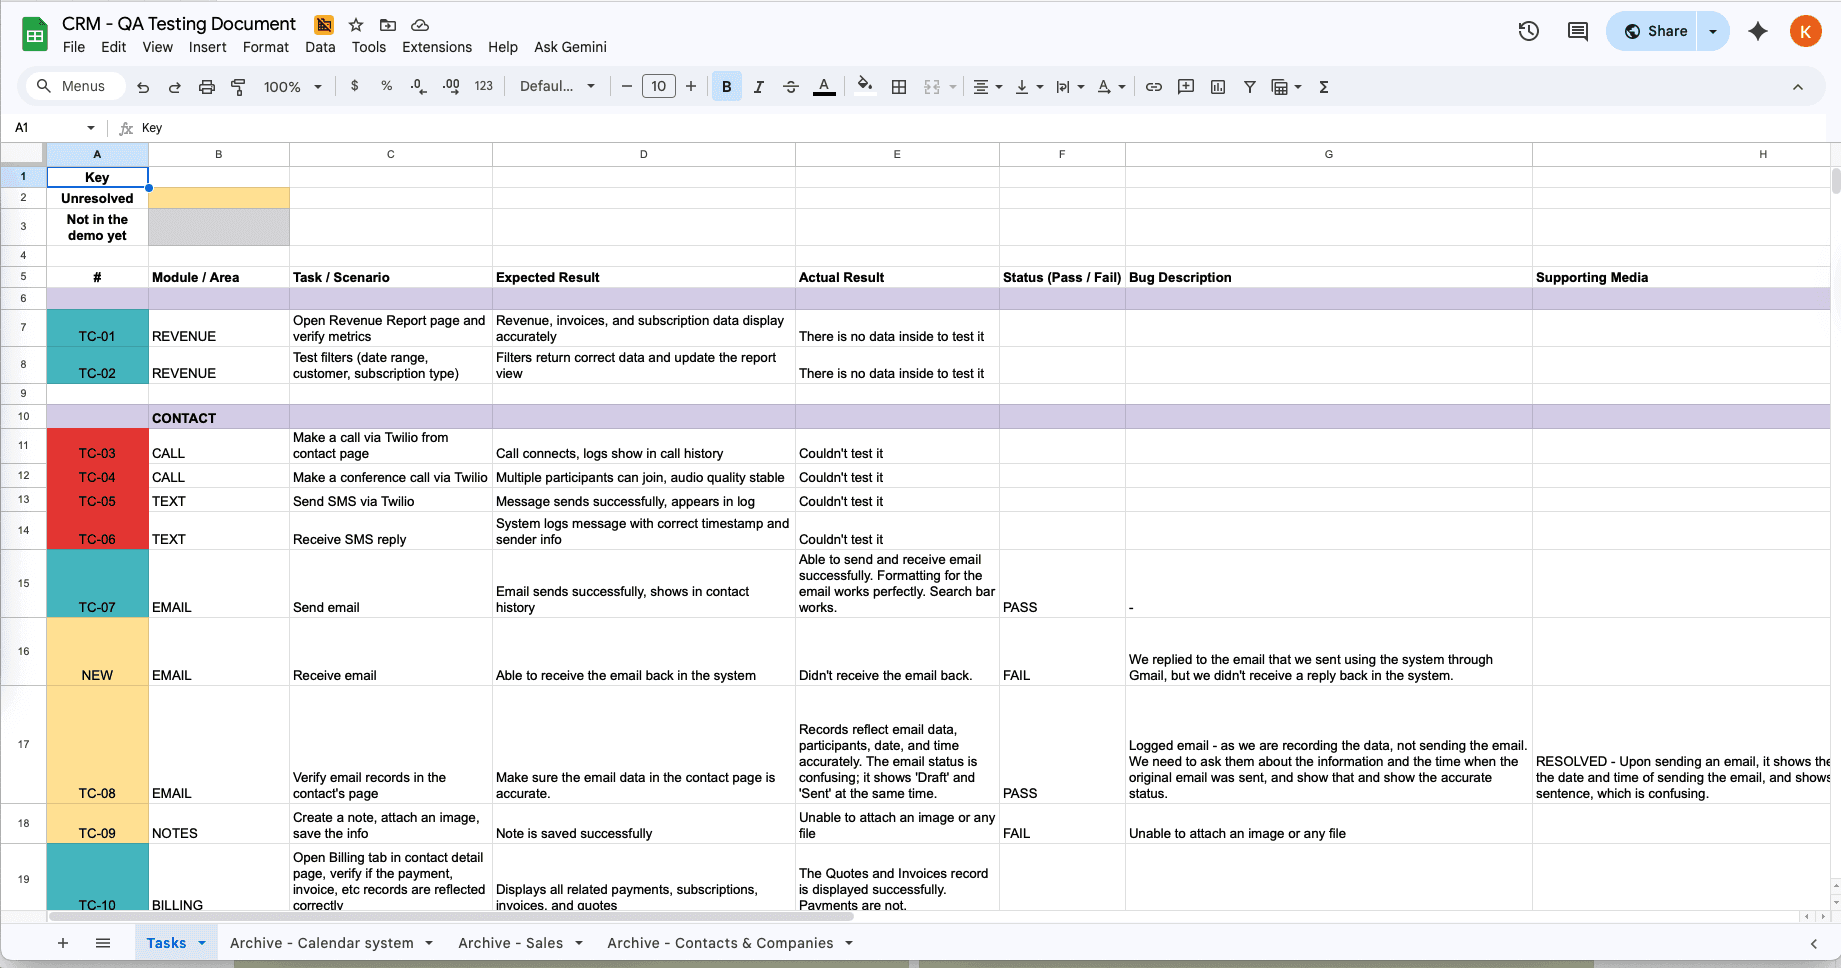Switch to Archive - Calendar system tab
Image resolution: width=1841 pixels, height=968 pixels.
322,943
